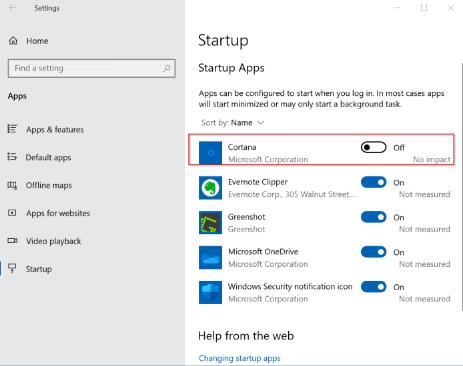Turn off Windows Security notification toggle
This screenshot has height=366, width=463.
pyautogui.click(x=373, y=287)
